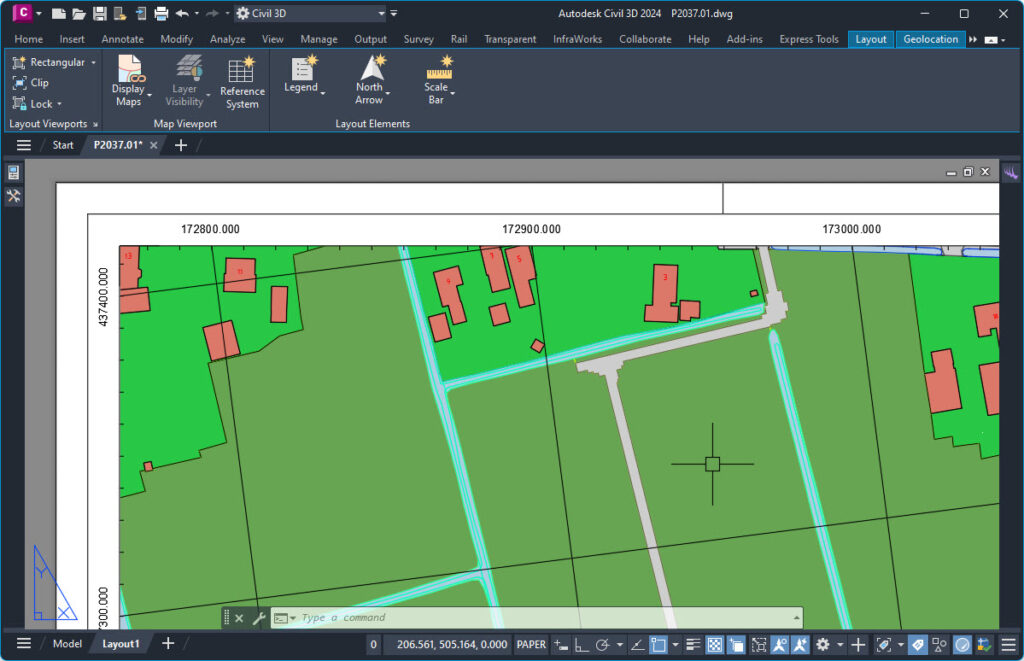Open the Toolspace icon on left sidebar
Viewport: 1024px width, 661px height.
[13, 173]
